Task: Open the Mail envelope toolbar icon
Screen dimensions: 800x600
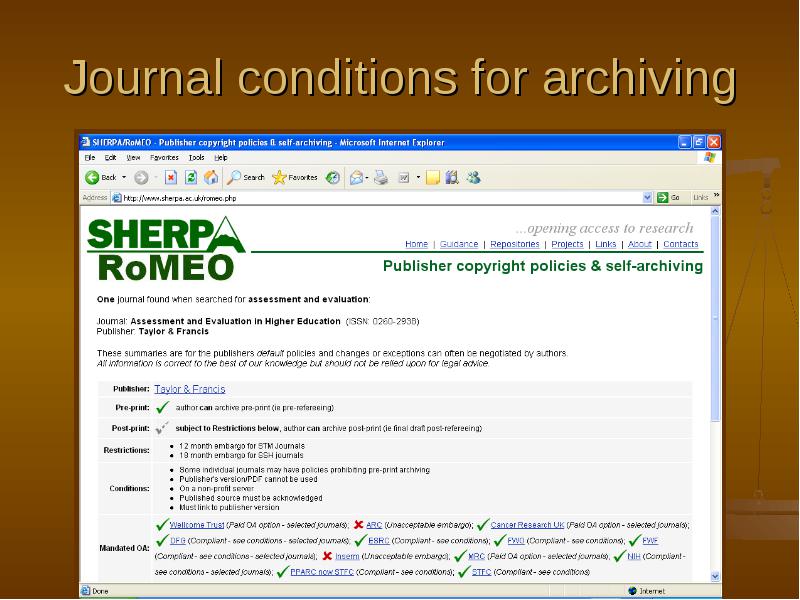Action: pyautogui.click(x=357, y=178)
